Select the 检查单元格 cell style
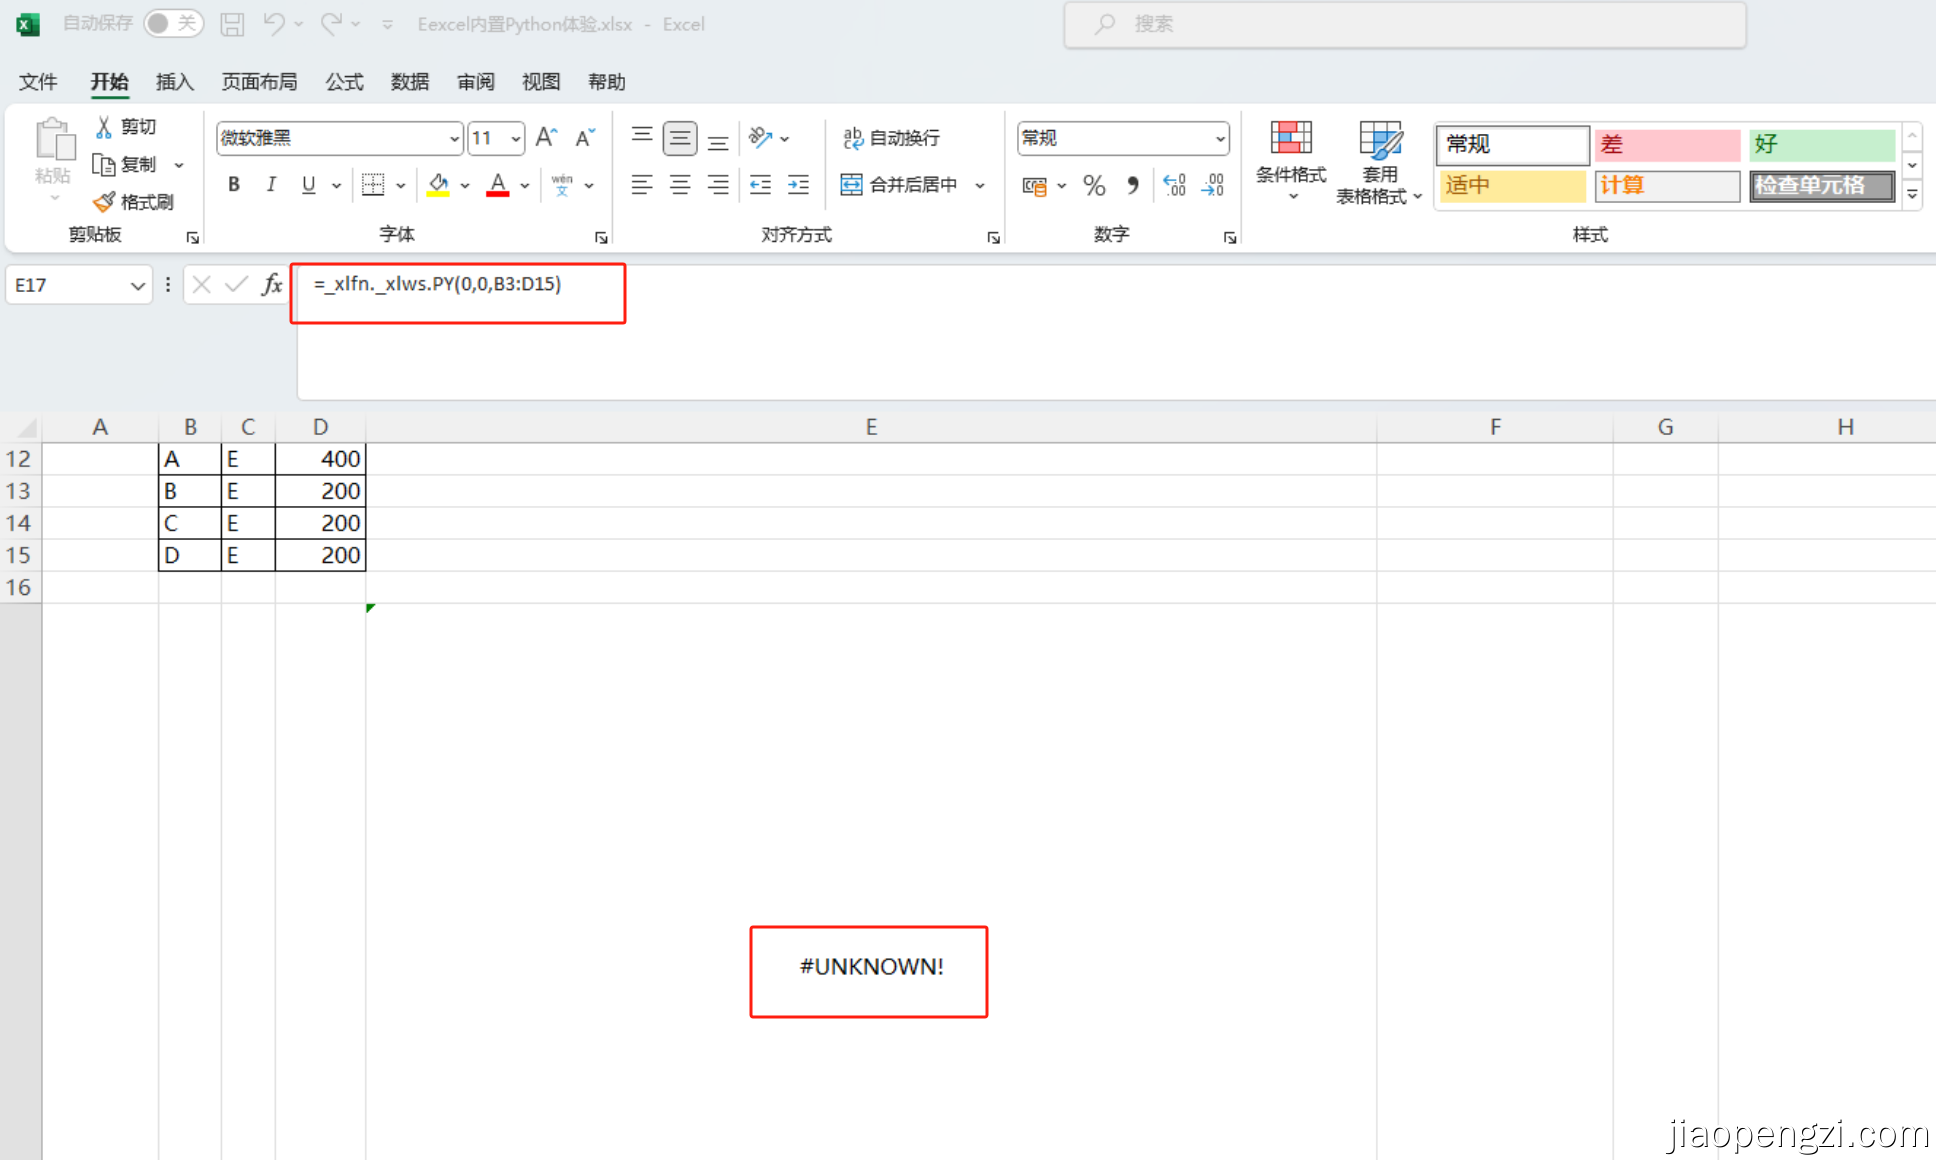 [x=1821, y=185]
